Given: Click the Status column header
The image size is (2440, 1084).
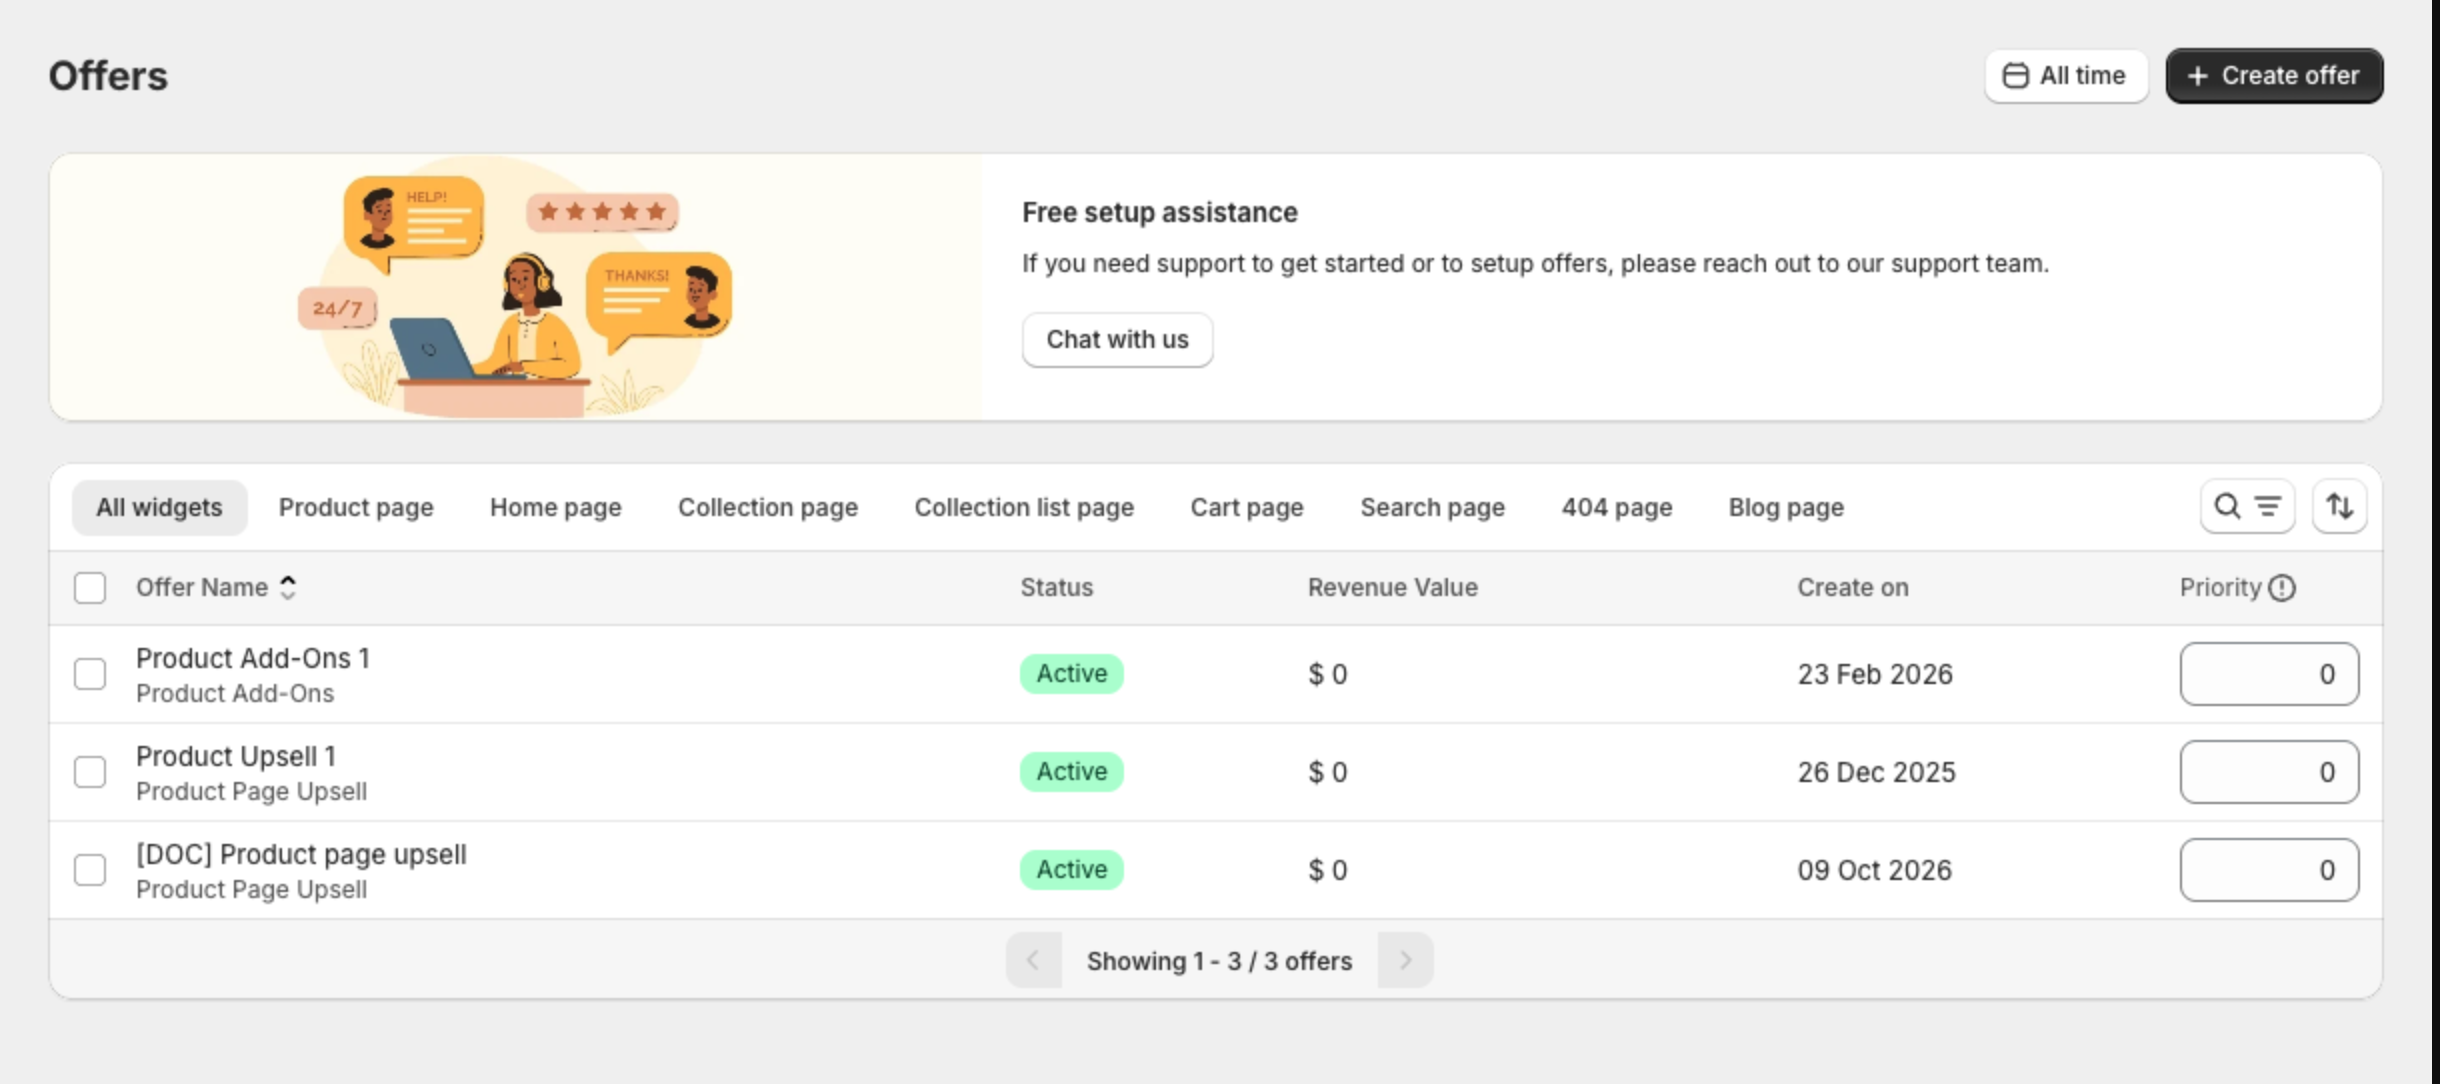Looking at the screenshot, I should tap(1056, 588).
